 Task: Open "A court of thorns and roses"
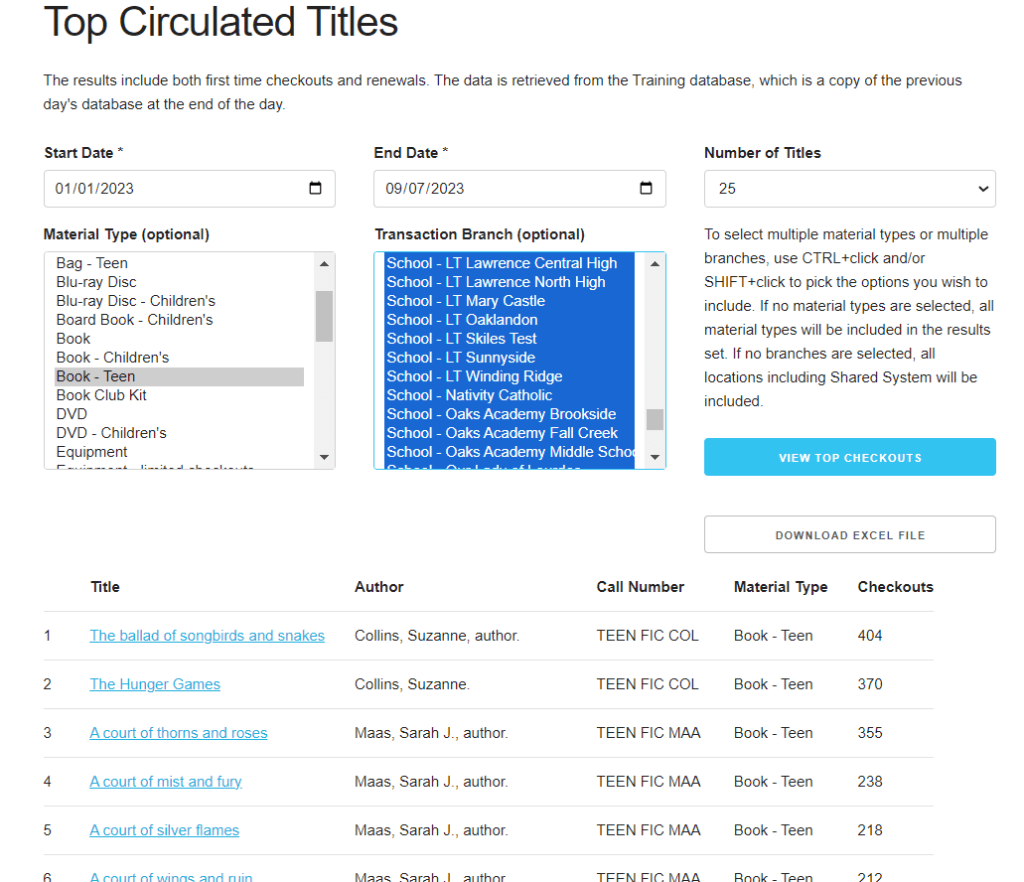(178, 732)
